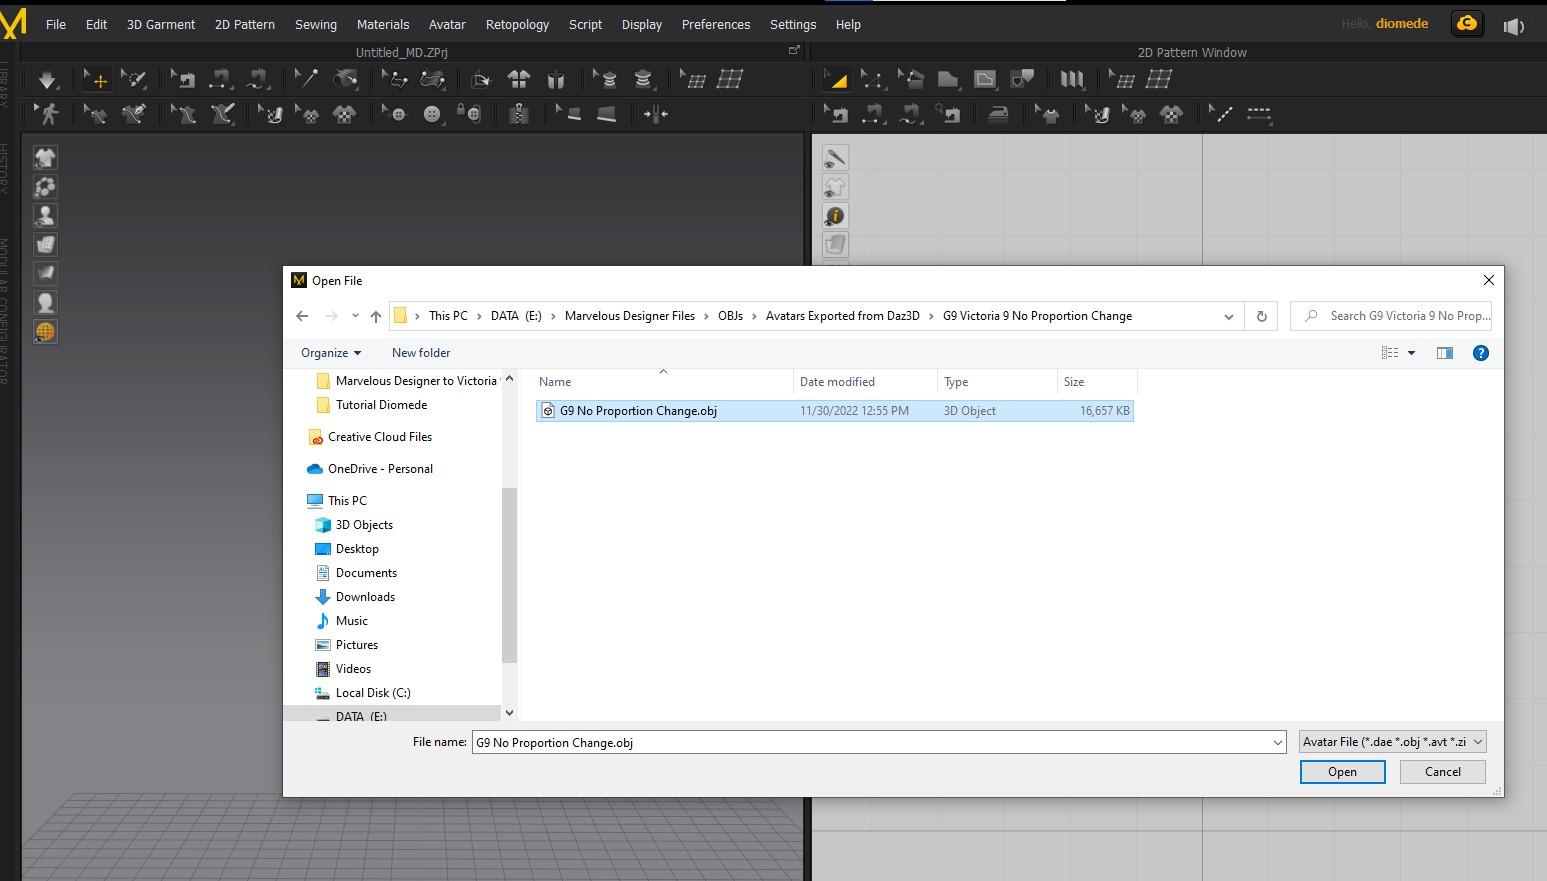Toggle grid mesh display icon in 3D window sidebar
This screenshot has height=881, width=1547.
45,245
